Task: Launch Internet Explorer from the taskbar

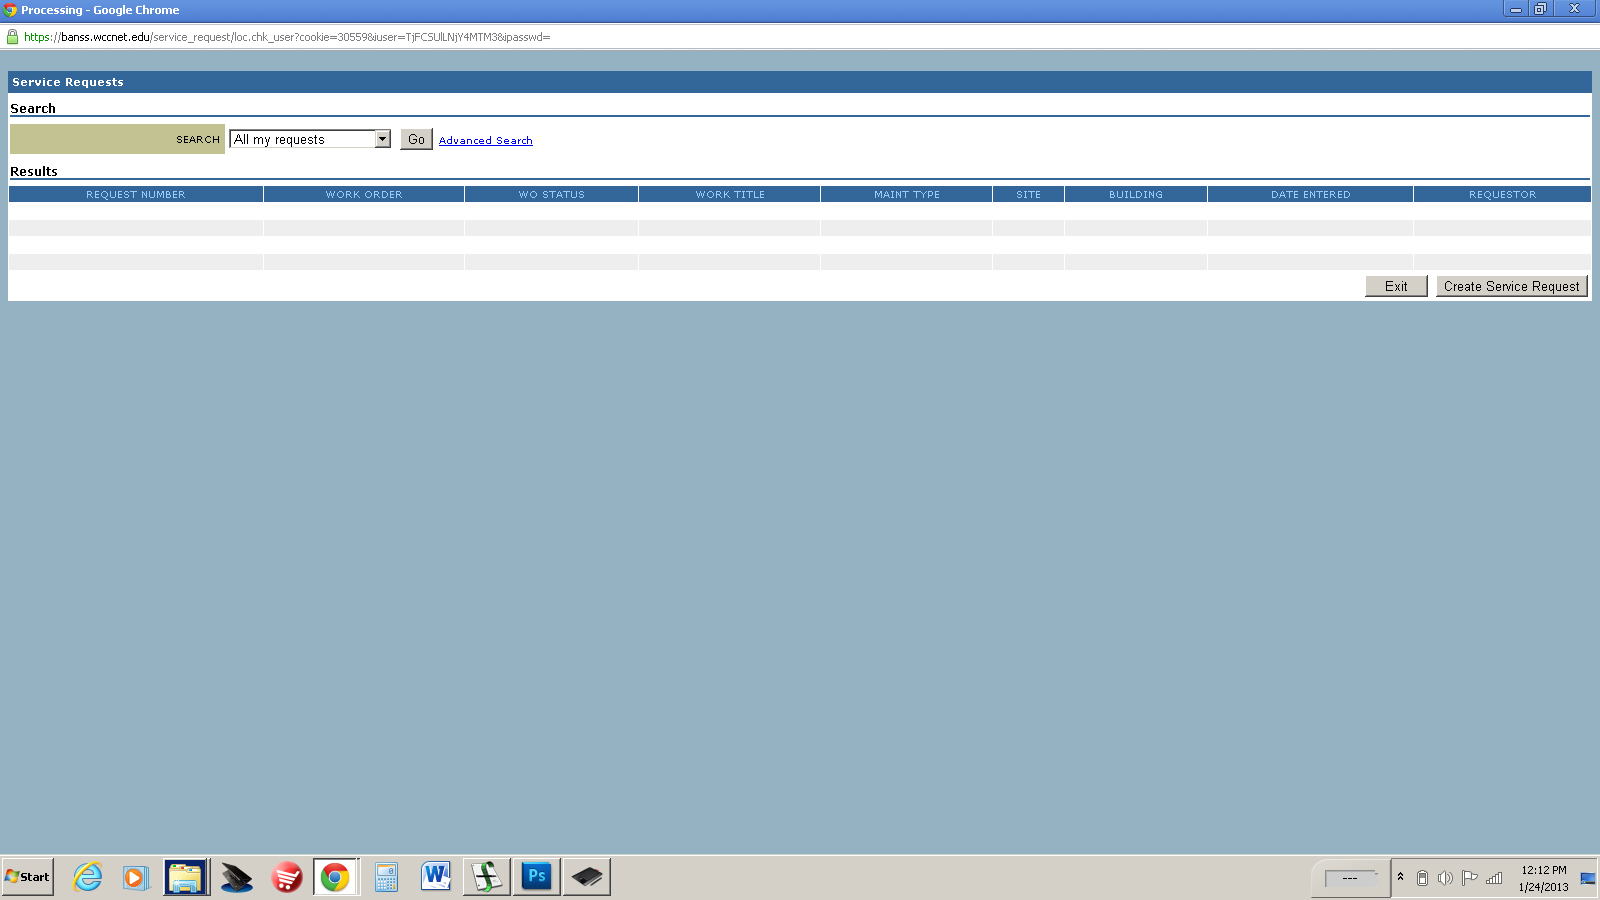Action: (88, 877)
